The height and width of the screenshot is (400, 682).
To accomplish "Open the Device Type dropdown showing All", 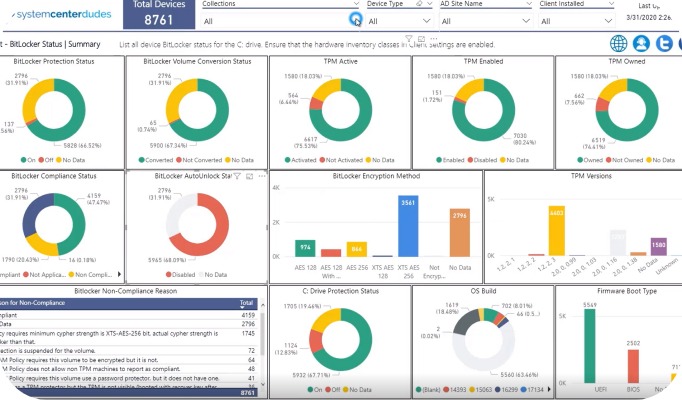I will tap(399, 21).
